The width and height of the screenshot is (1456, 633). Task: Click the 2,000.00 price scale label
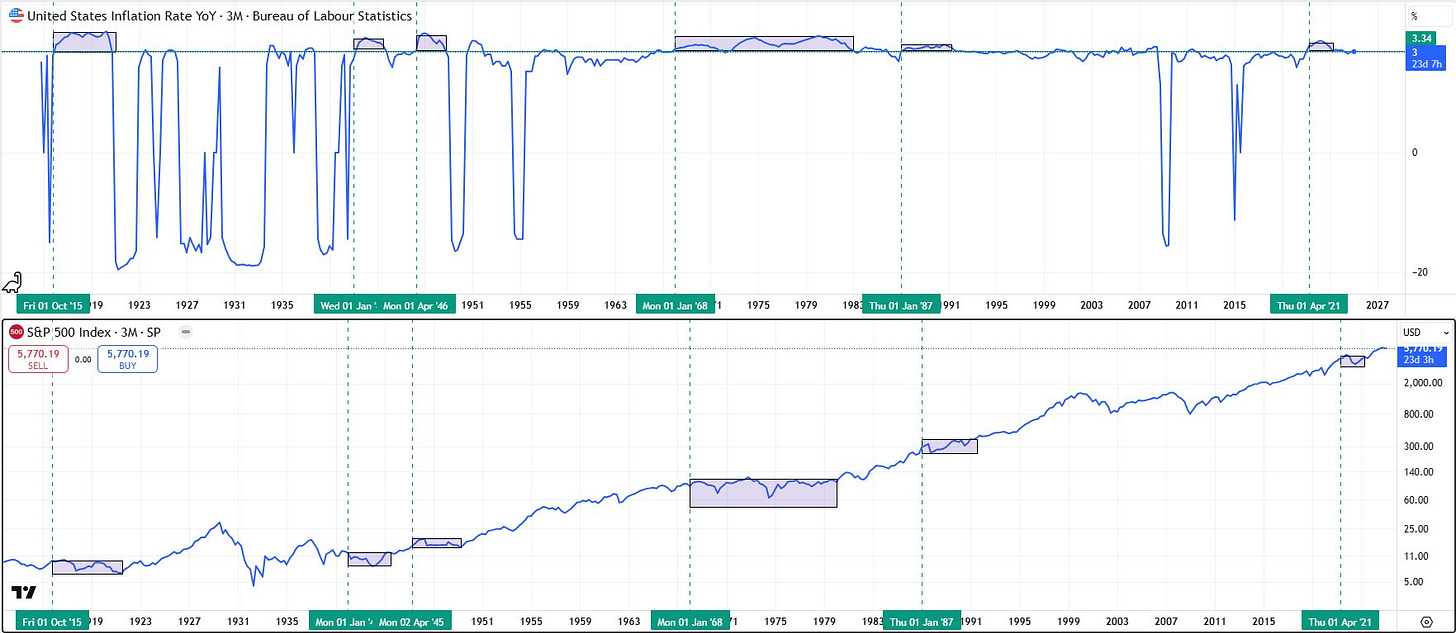click(x=1425, y=383)
